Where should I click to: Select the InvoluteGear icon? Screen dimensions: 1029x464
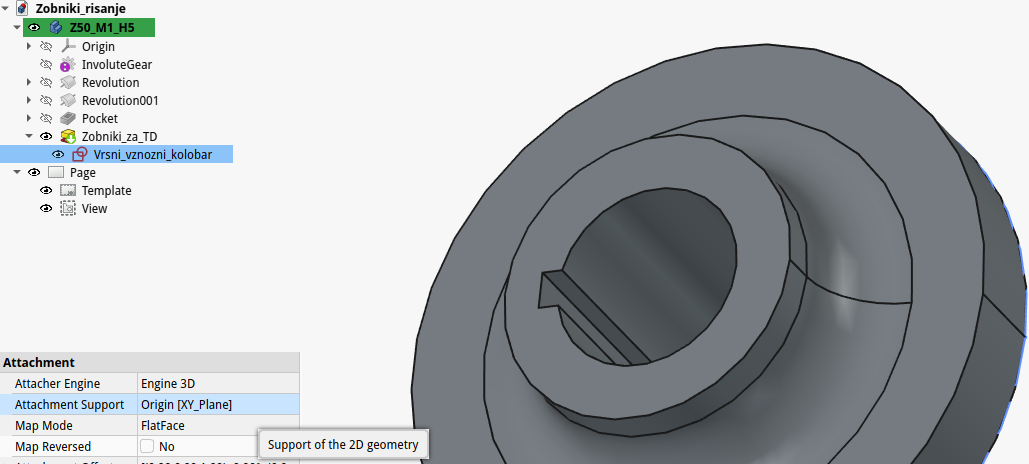68,64
